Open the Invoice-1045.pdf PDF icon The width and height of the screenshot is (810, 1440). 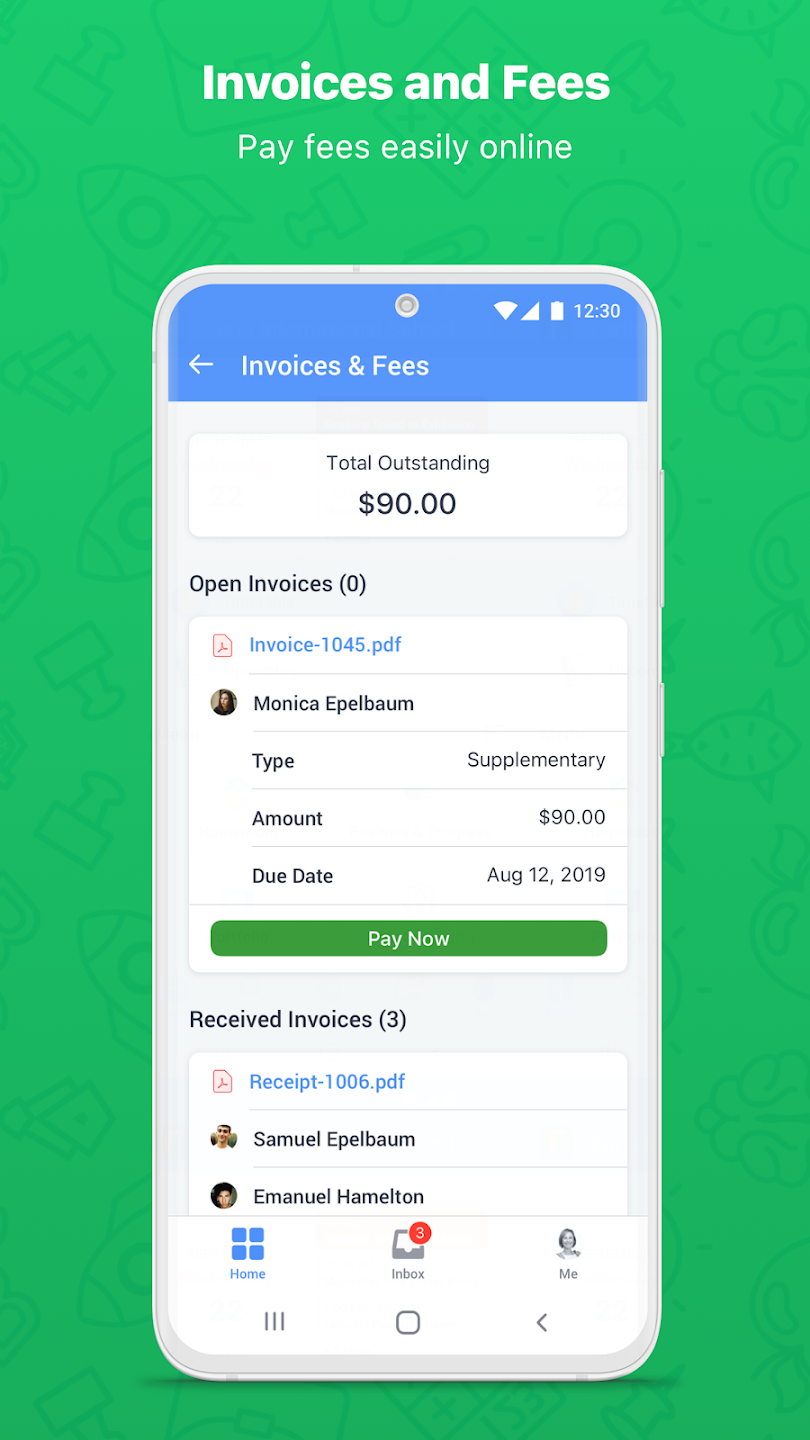(x=222, y=646)
